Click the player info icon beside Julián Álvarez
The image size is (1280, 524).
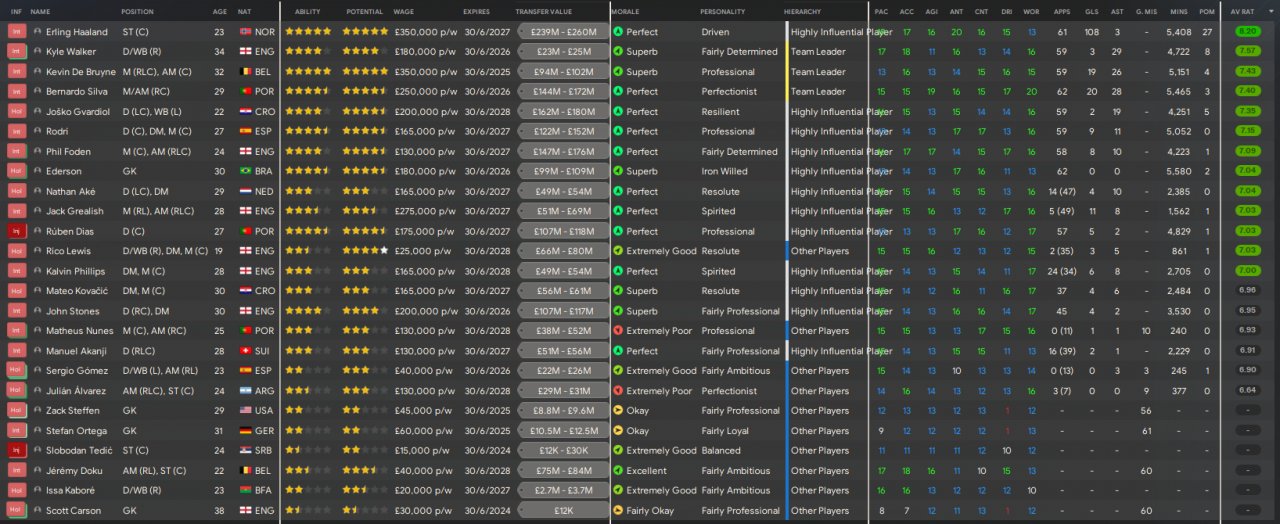coord(37,390)
